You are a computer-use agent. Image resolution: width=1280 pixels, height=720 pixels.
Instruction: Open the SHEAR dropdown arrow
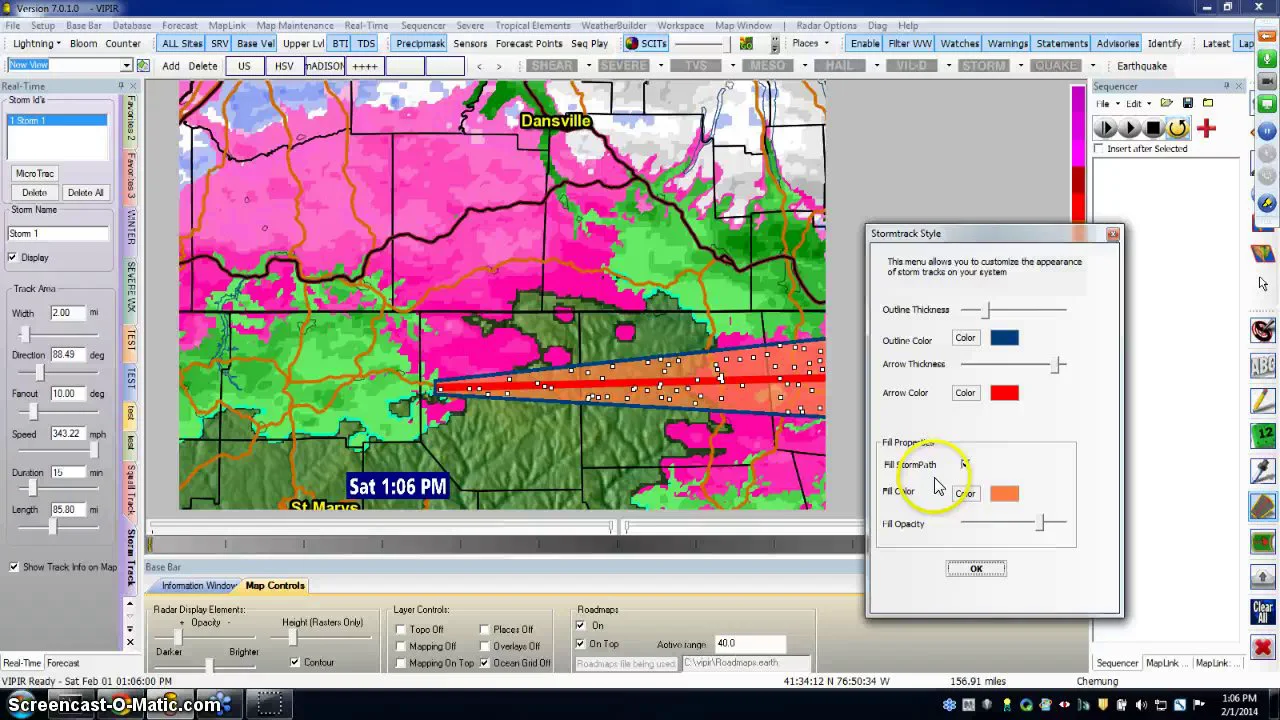point(589,66)
